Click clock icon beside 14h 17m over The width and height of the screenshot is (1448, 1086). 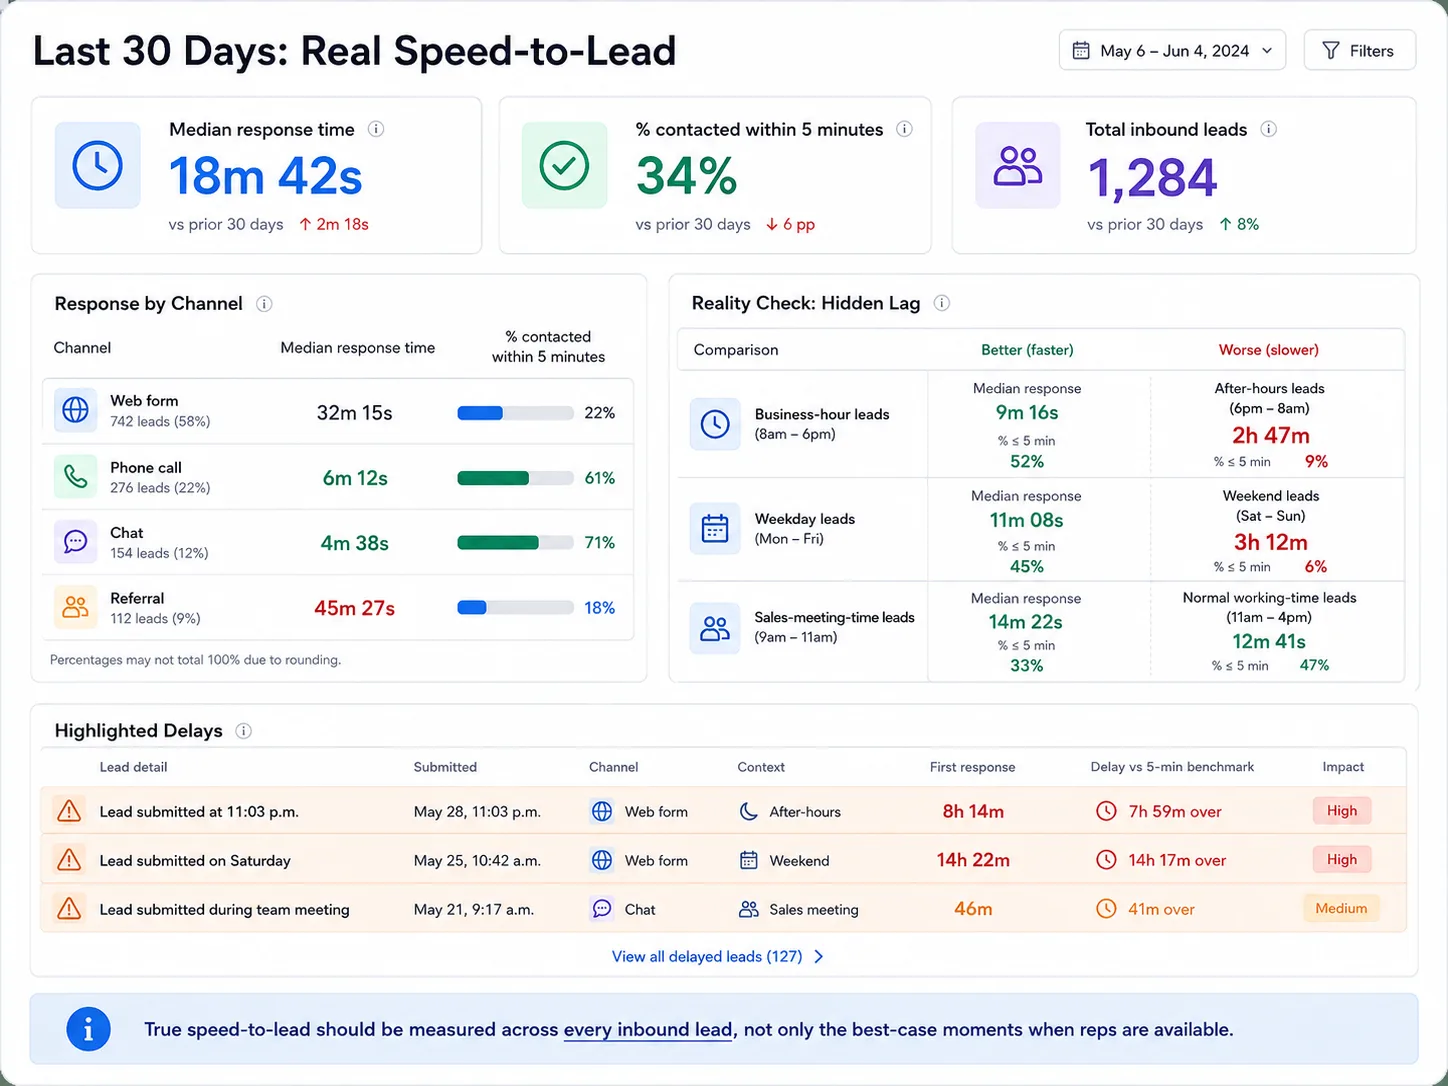click(x=1106, y=859)
